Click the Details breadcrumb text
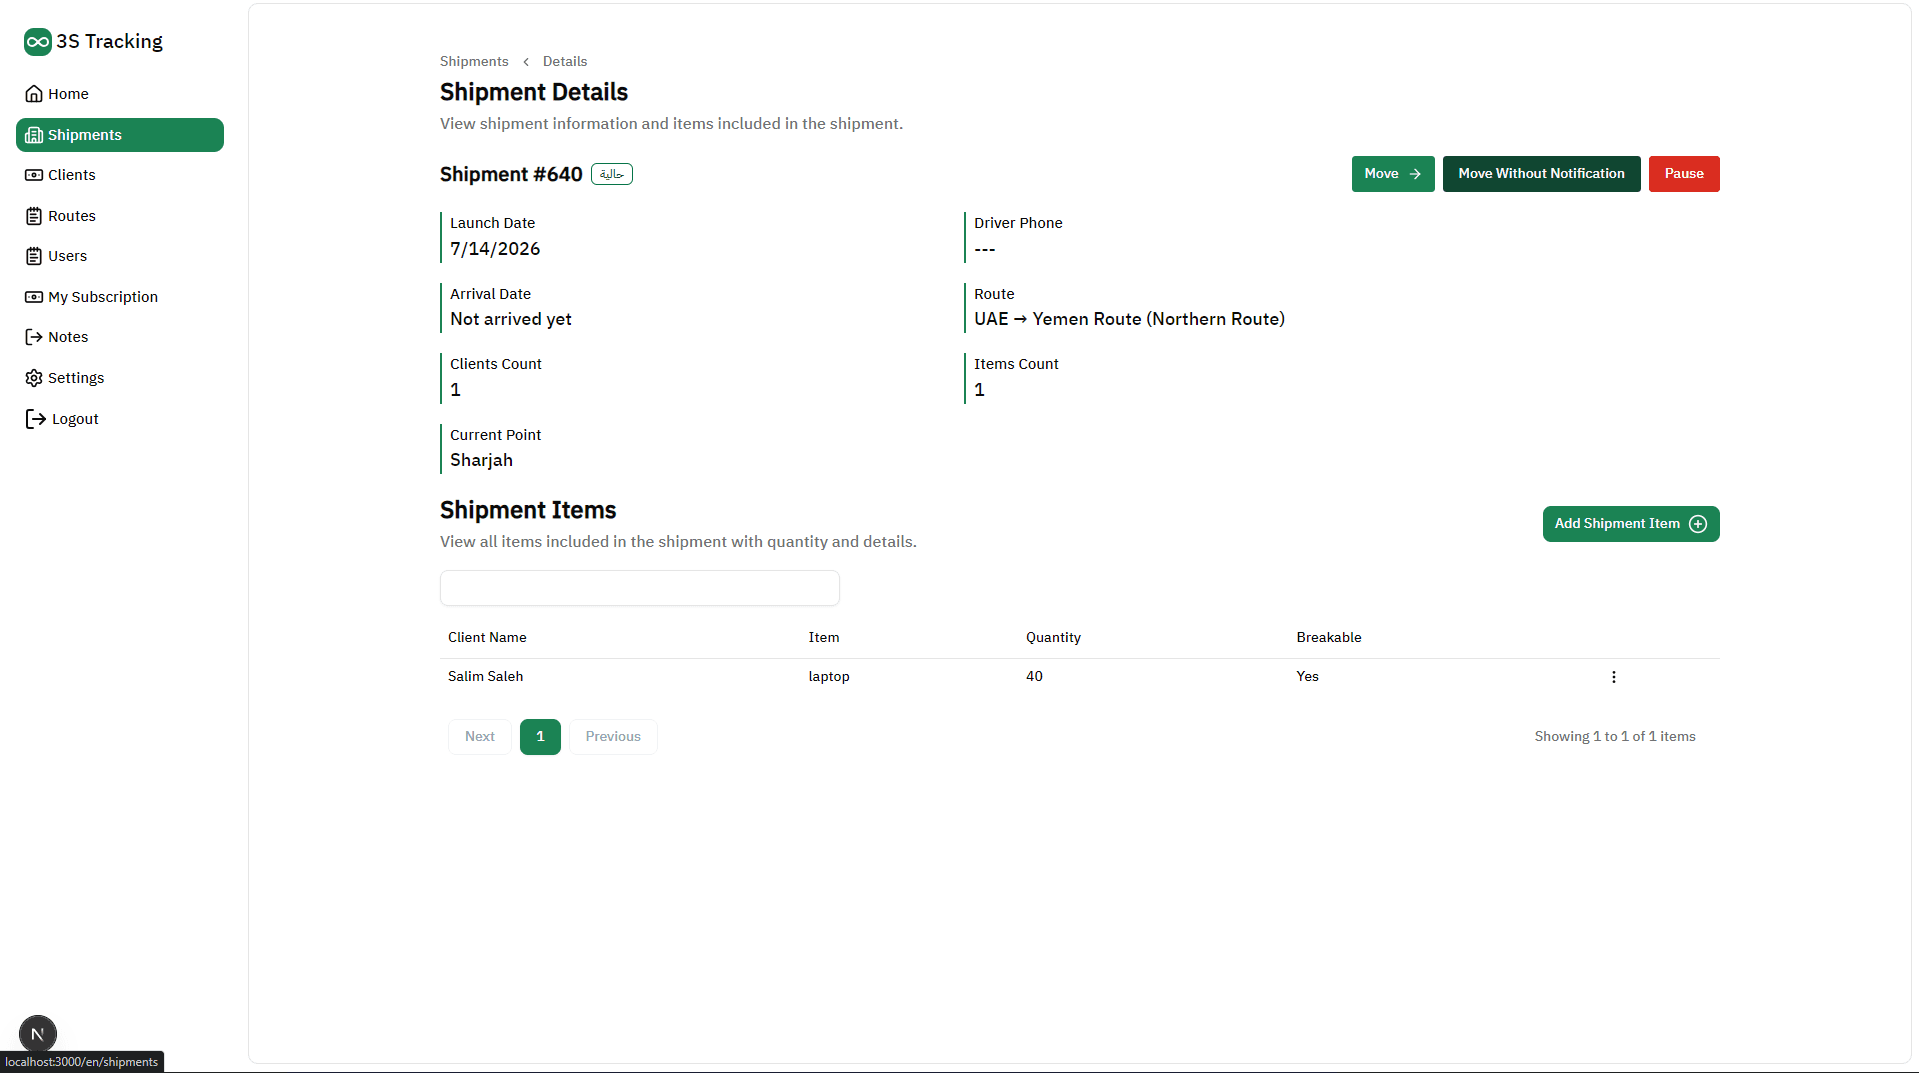 click(565, 62)
